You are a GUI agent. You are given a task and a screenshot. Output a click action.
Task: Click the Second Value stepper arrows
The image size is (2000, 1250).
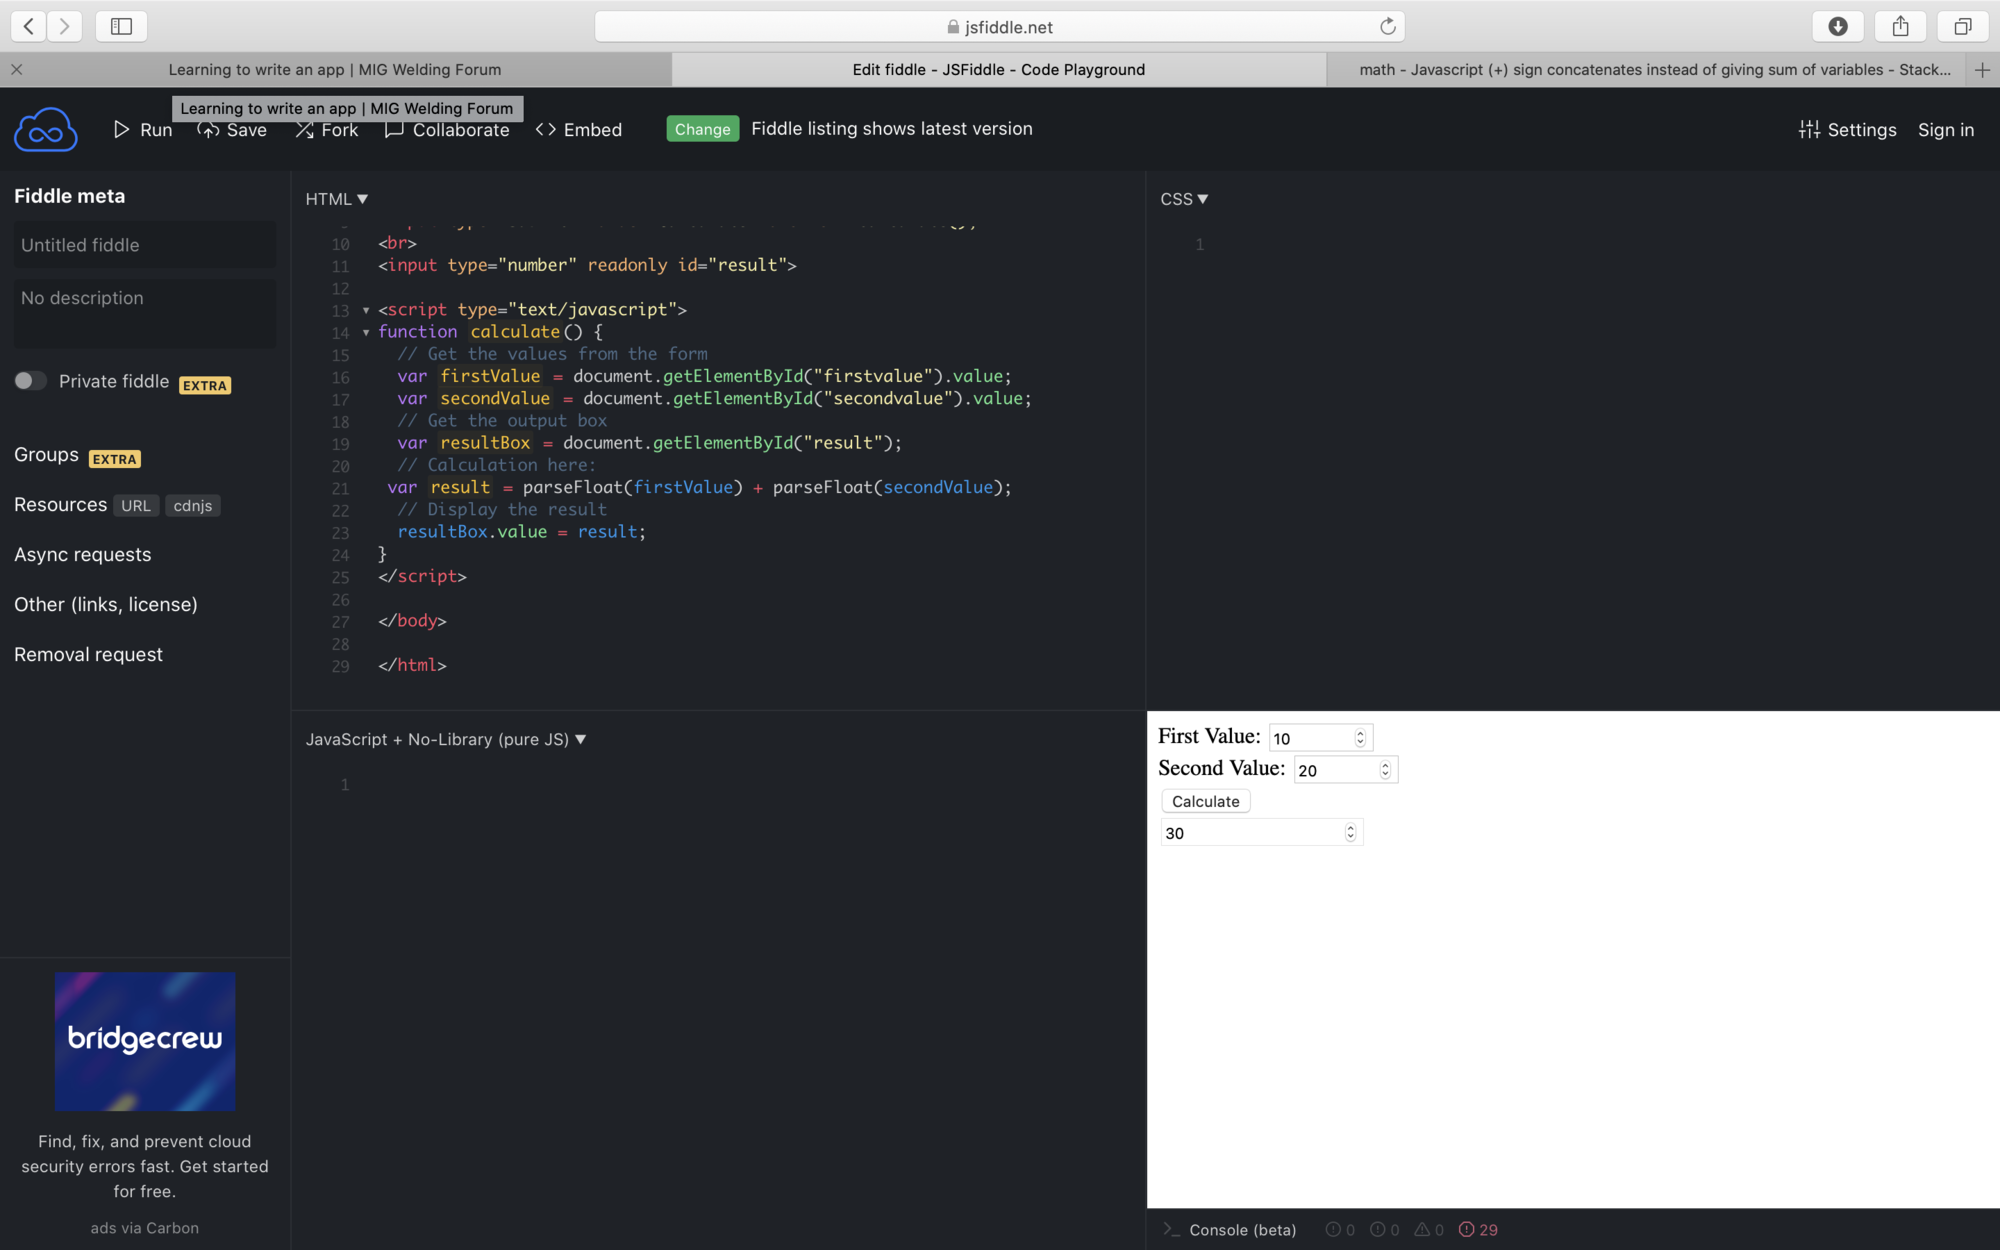tap(1385, 770)
